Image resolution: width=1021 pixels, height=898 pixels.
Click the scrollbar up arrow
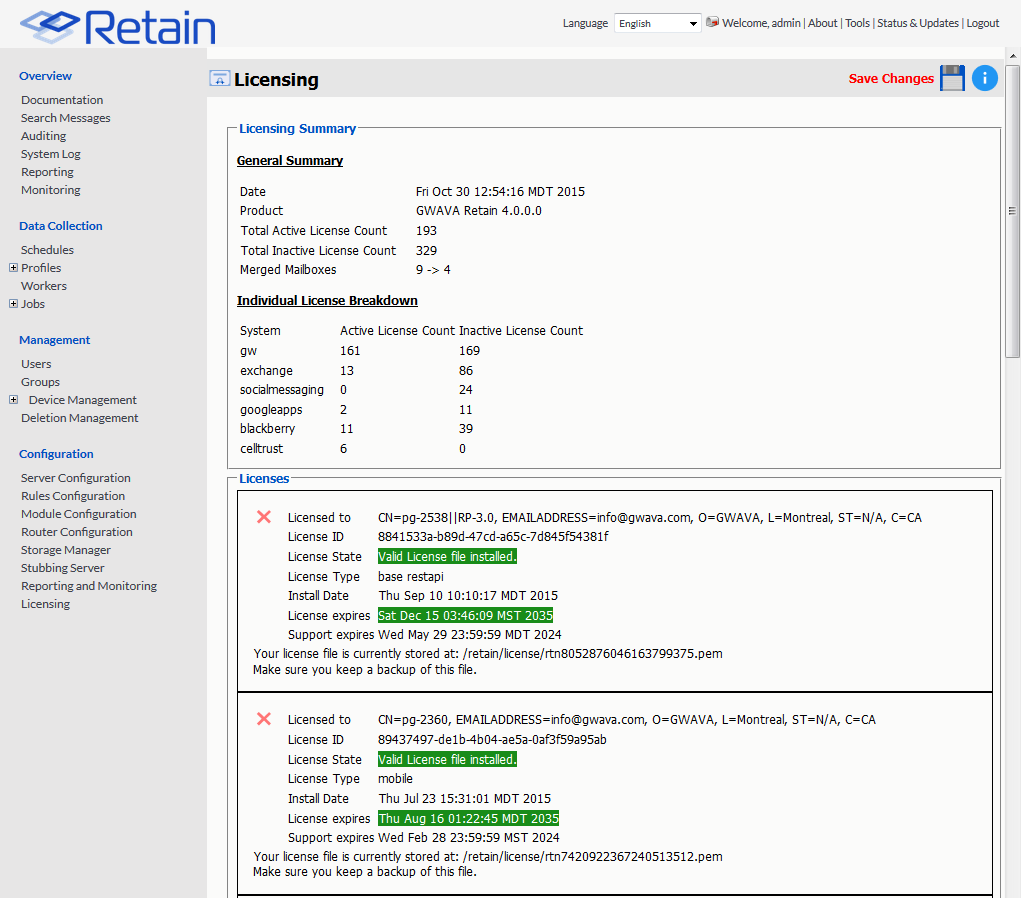point(1013,56)
